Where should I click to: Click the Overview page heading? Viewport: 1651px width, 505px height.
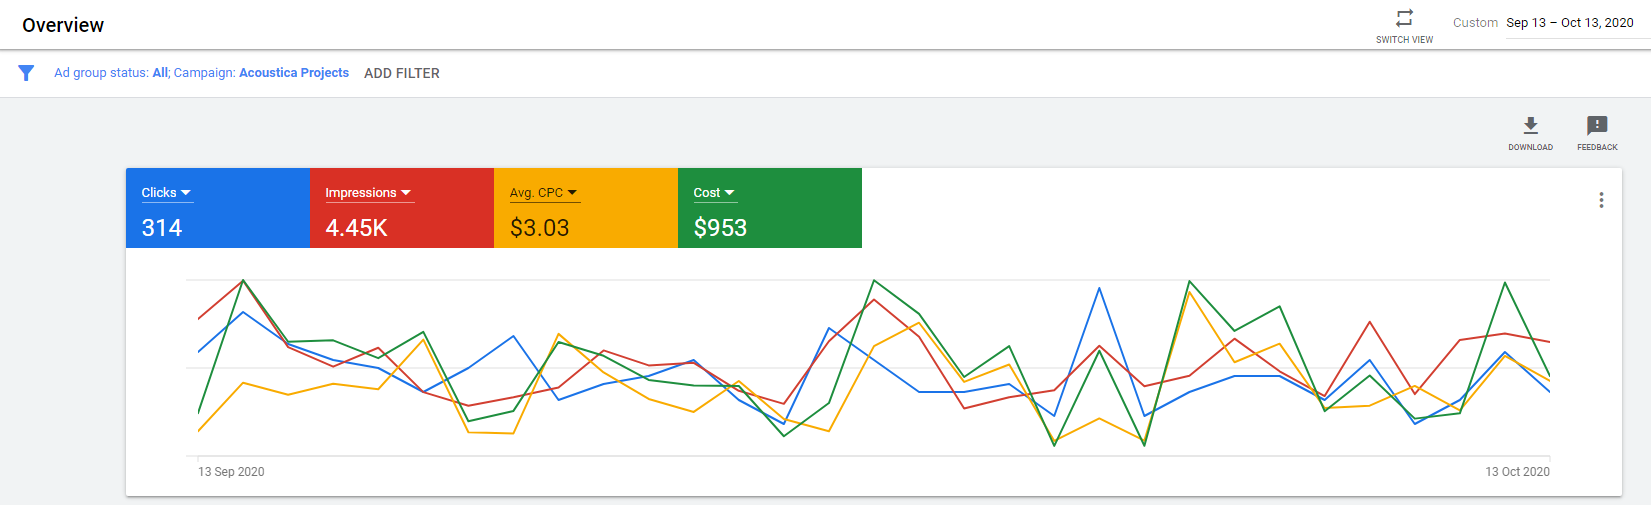pyautogui.click(x=63, y=25)
